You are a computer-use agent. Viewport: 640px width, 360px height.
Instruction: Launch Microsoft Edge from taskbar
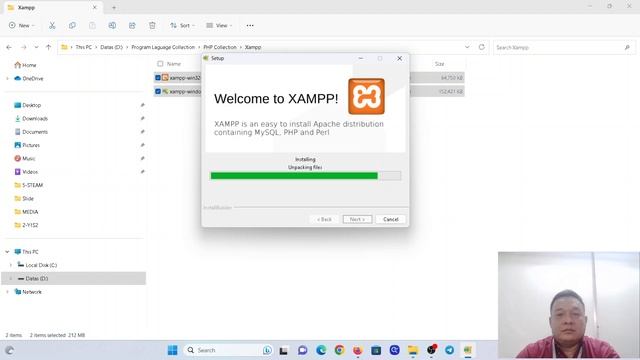321,350
